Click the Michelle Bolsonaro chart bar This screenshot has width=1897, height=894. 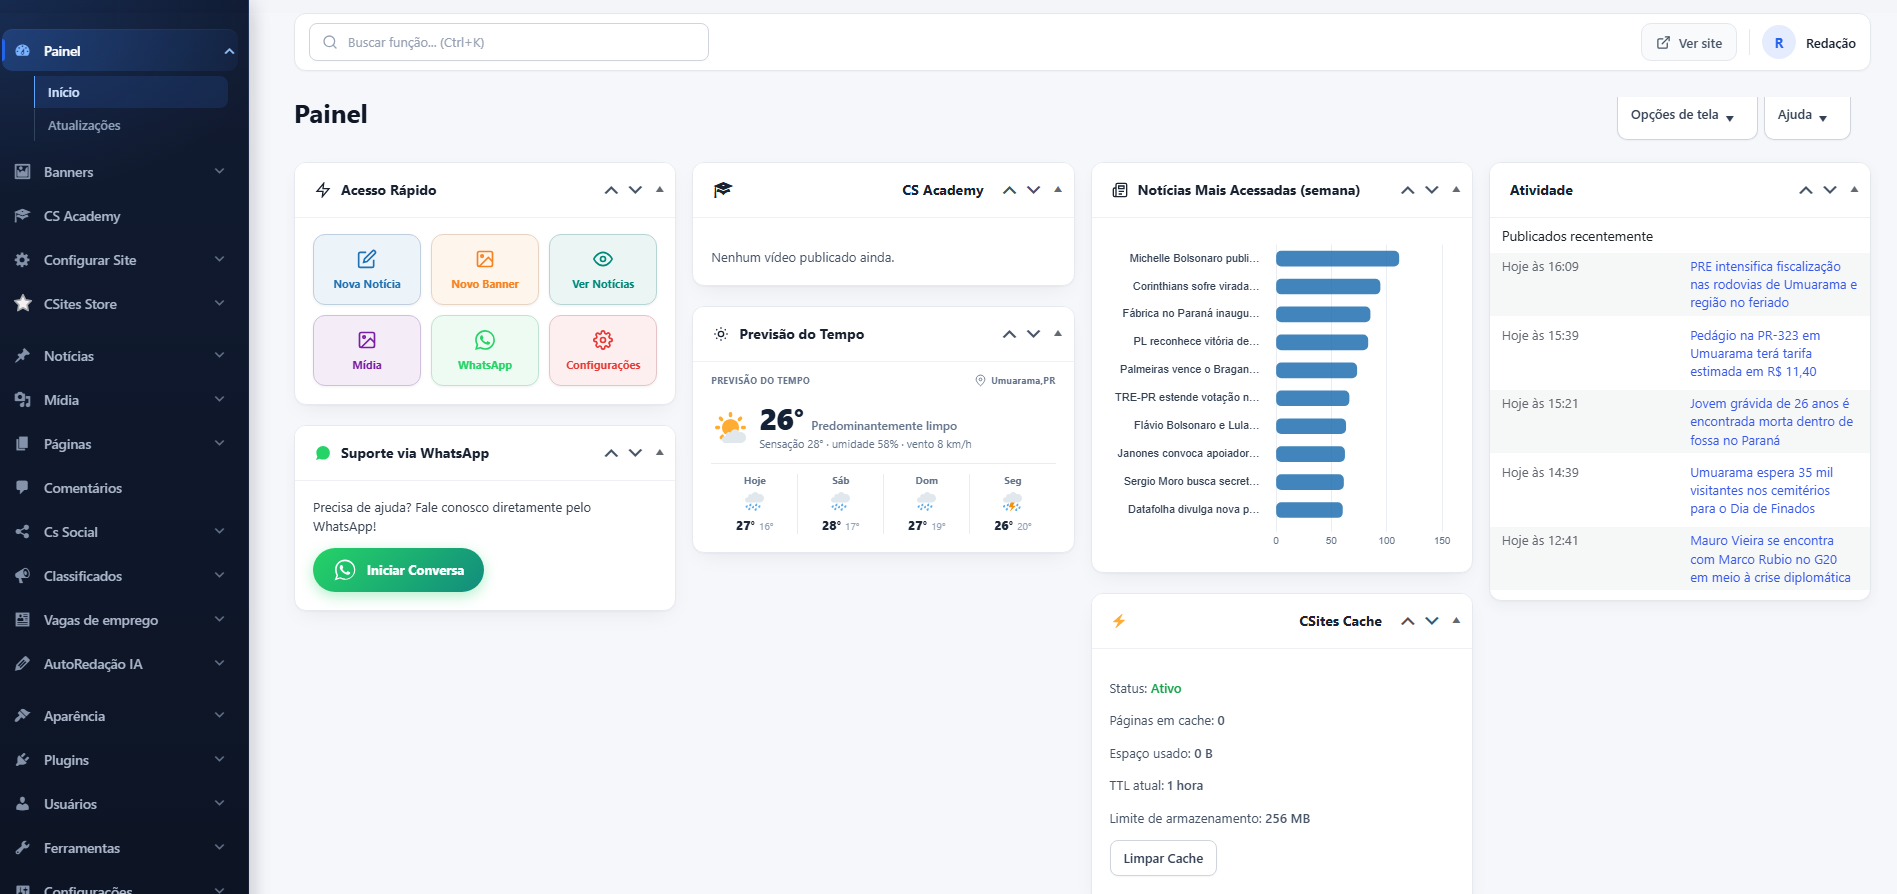1337,258
